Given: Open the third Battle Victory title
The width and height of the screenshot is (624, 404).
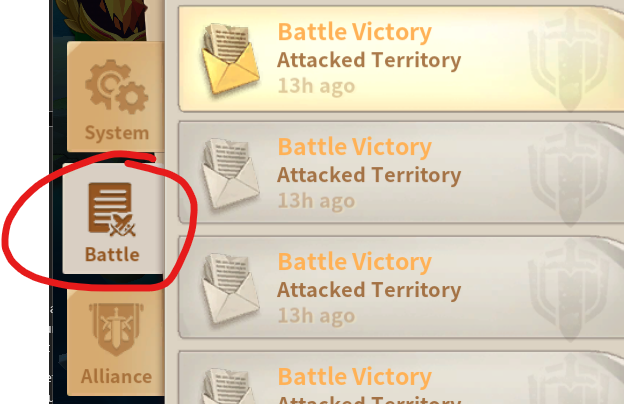Looking at the screenshot, I should point(354,262).
